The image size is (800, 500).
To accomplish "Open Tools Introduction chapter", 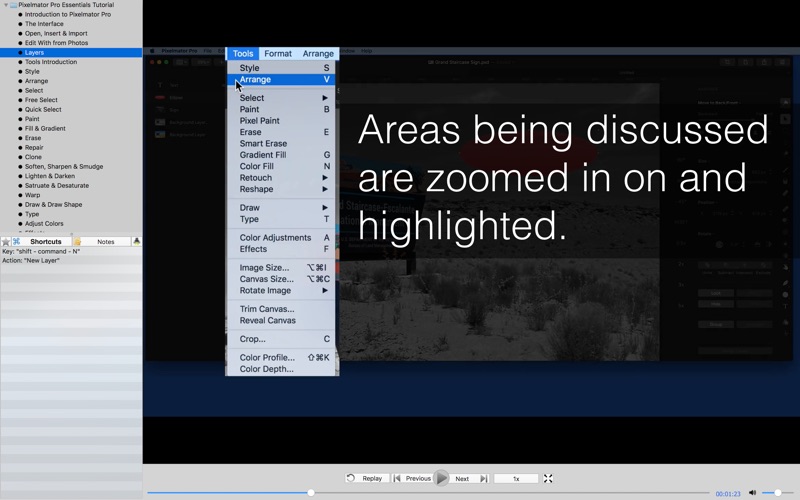I will tap(51, 62).
